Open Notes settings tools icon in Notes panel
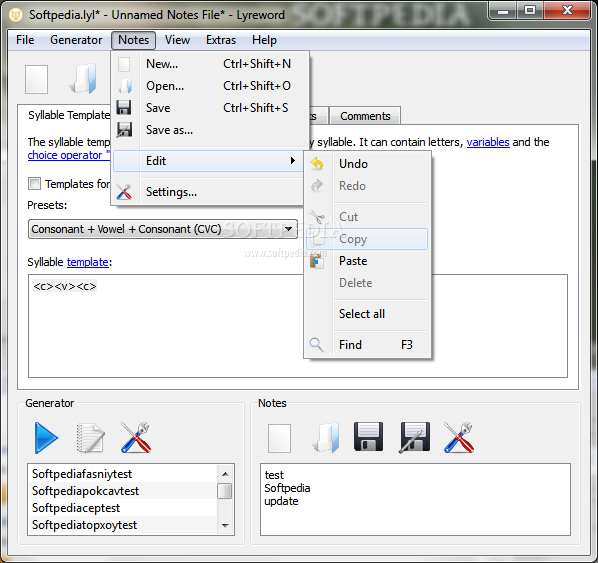 [x=459, y=438]
